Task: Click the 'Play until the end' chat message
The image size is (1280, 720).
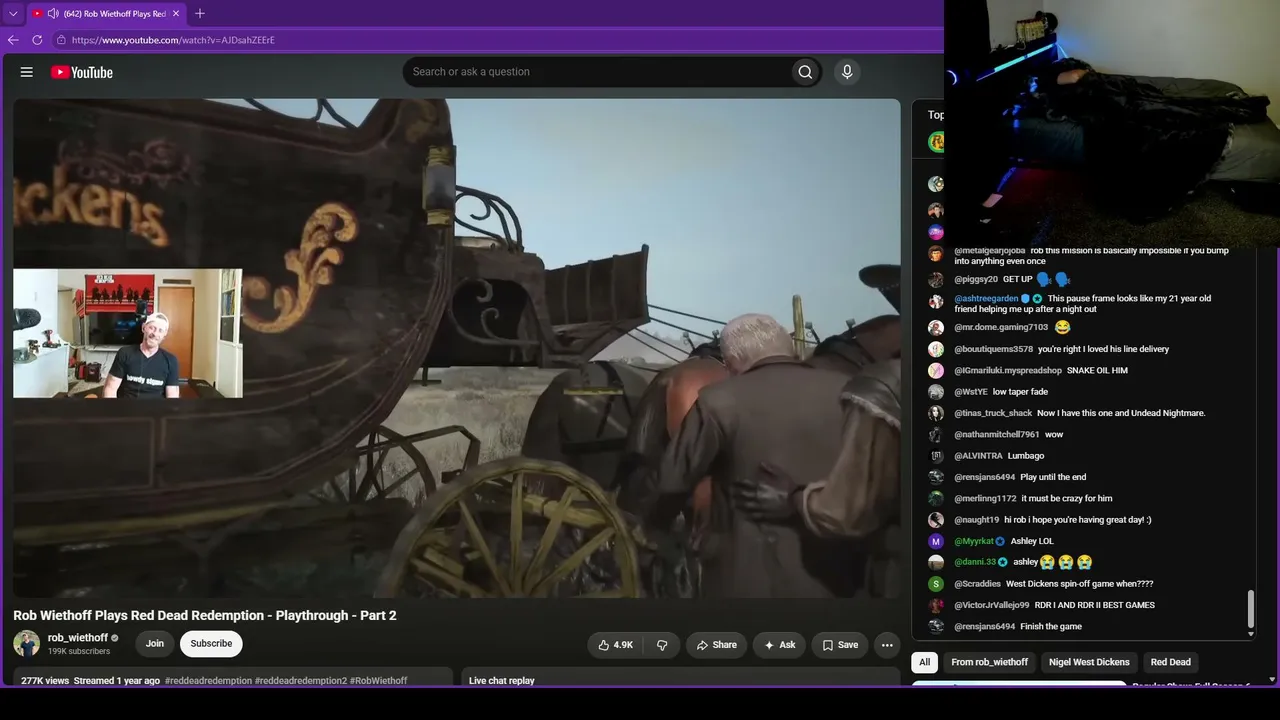Action: tap(1053, 477)
